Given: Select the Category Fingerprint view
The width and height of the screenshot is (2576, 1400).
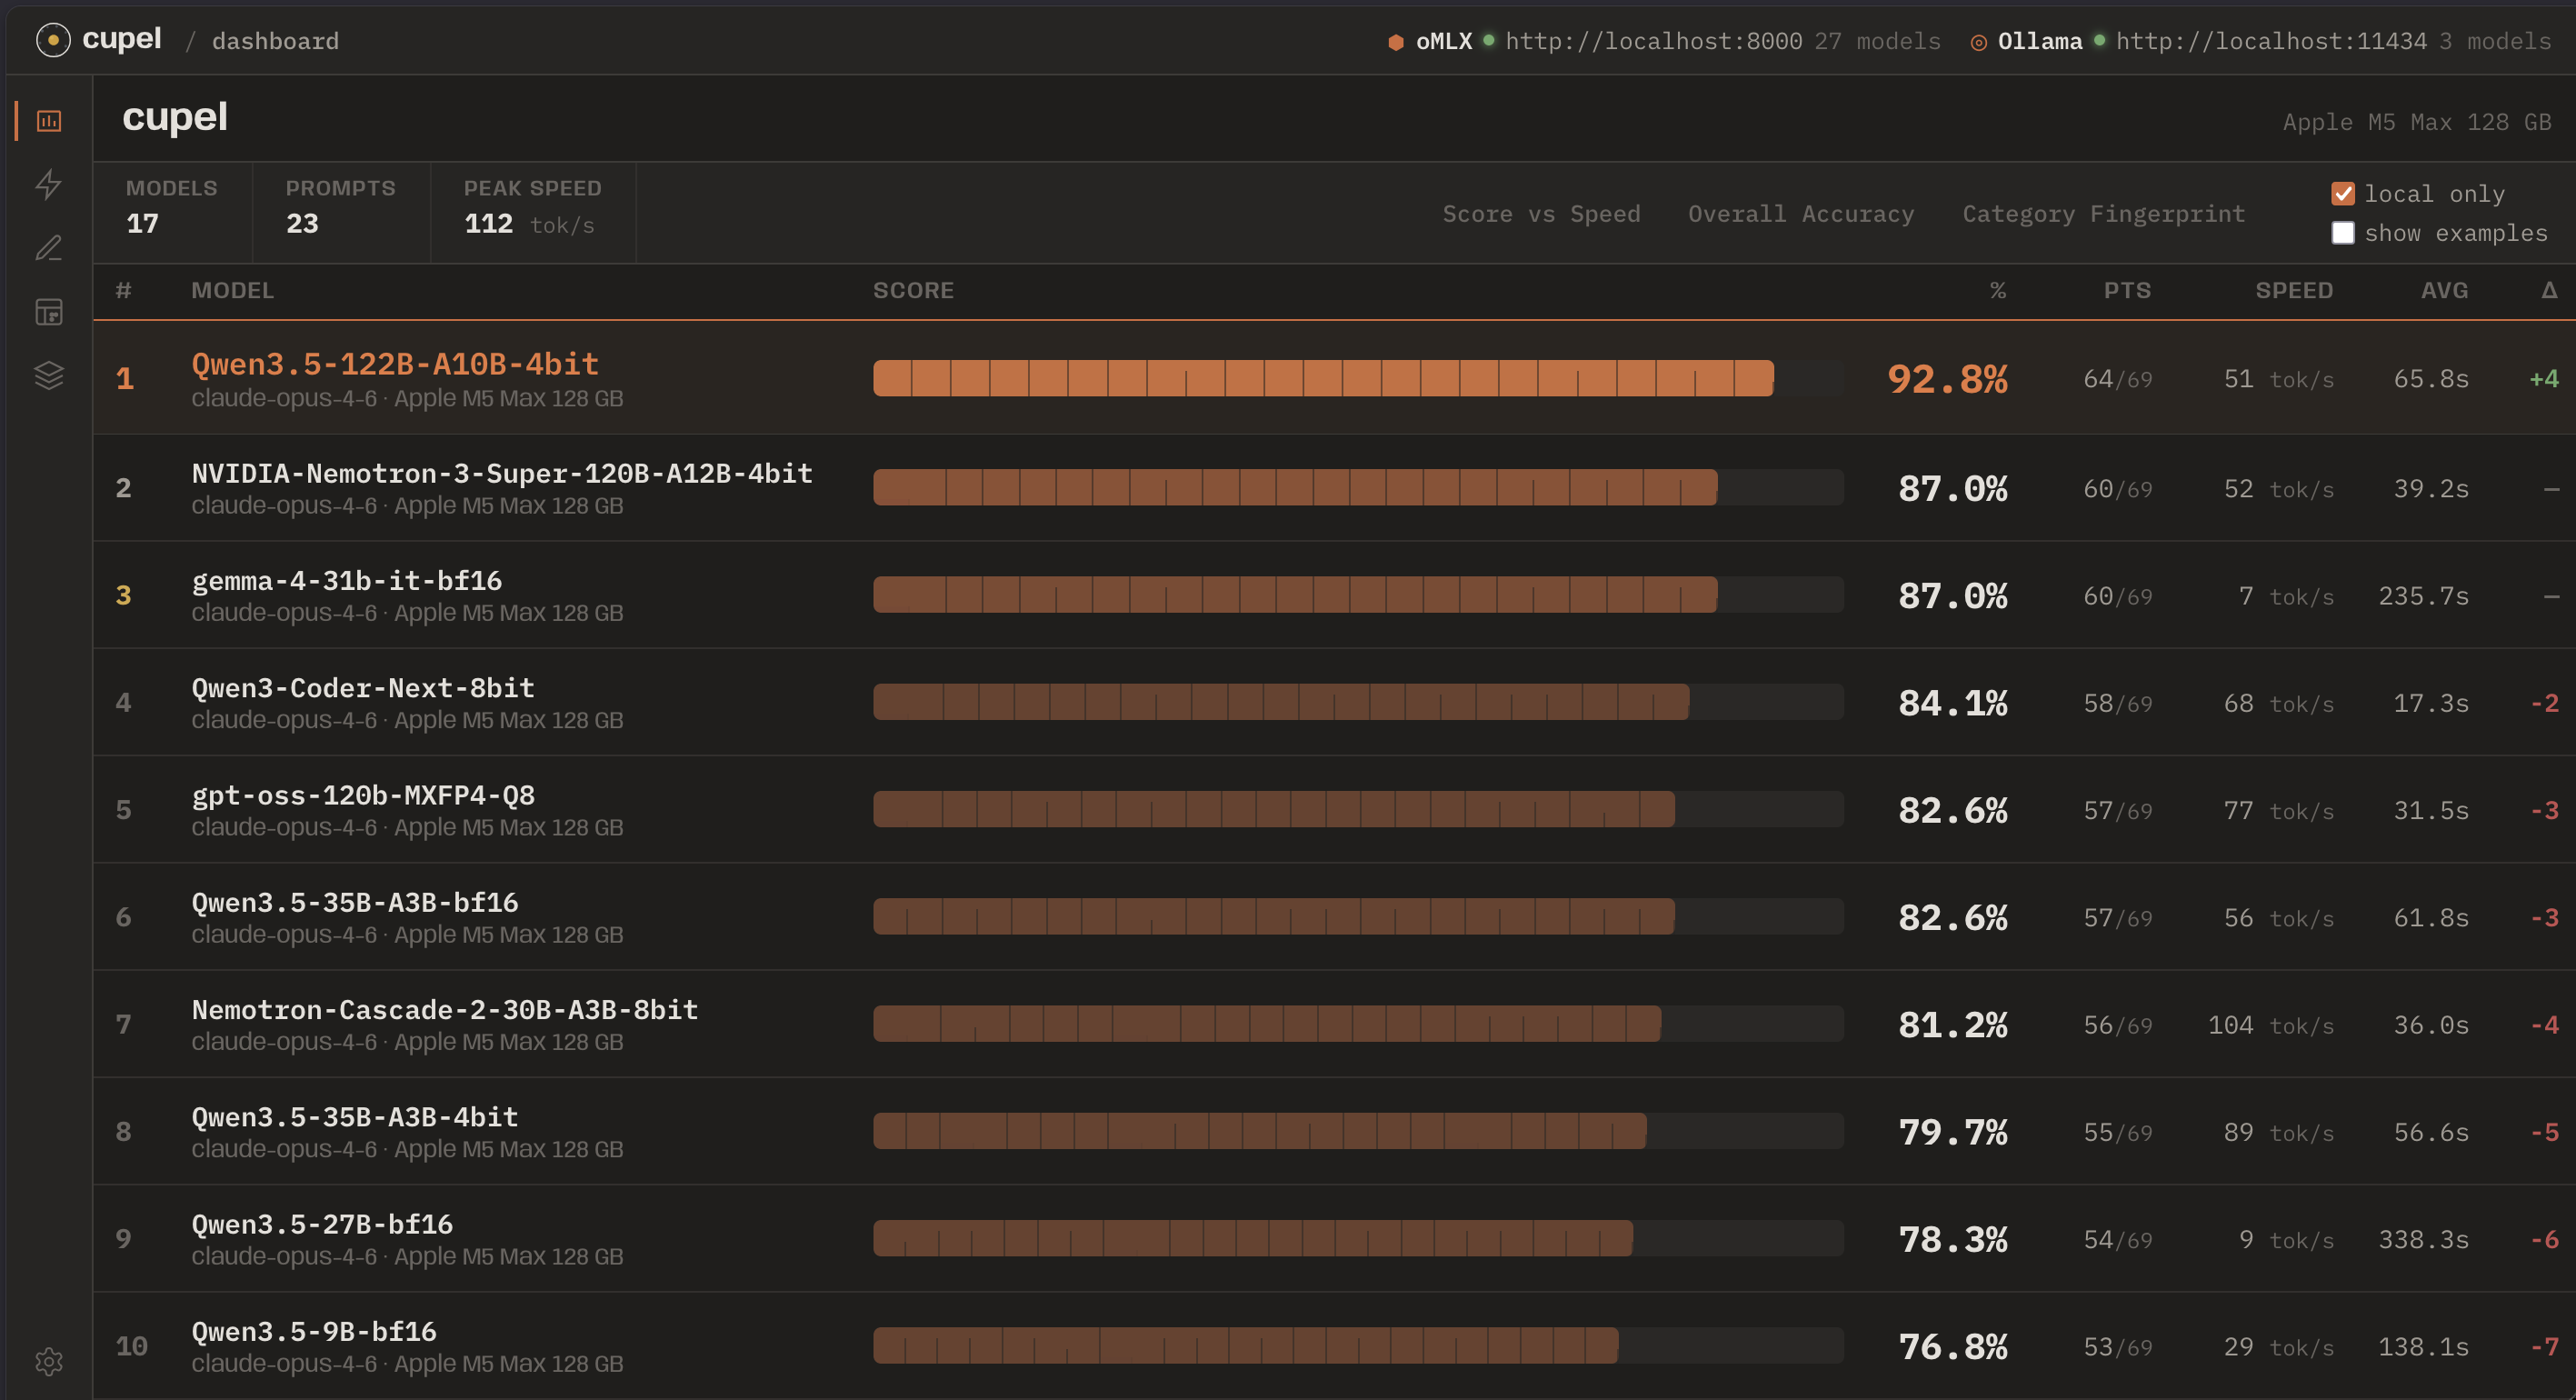Looking at the screenshot, I should click(x=2104, y=214).
